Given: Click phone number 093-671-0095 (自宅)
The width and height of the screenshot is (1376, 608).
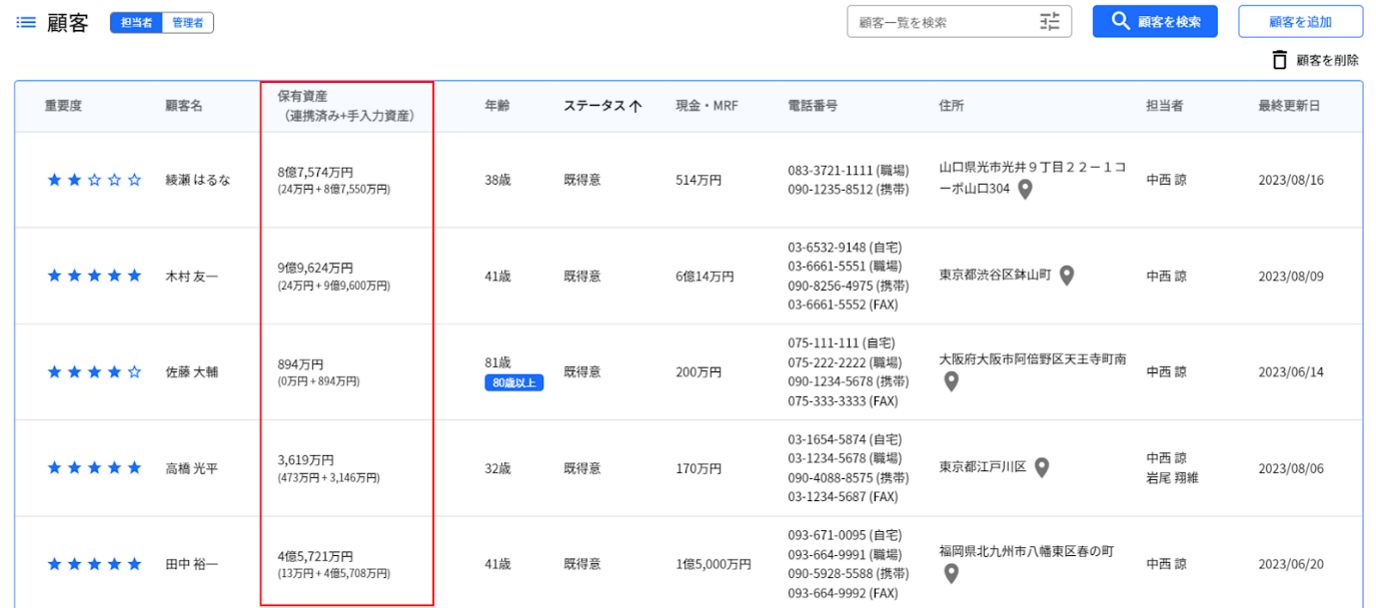Looking at the screenshot, I should 844,535.
